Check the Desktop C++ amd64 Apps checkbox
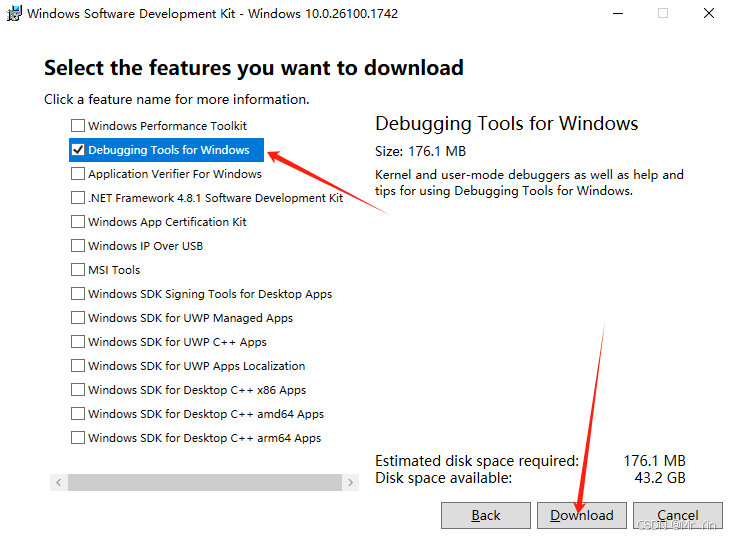The width and height of the screenshot is (730, 538). [x=78, y=413]
